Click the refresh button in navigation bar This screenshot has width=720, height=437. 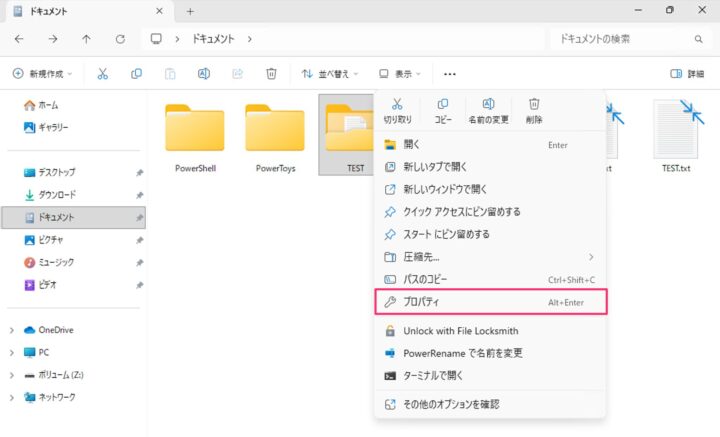(x=120, y=39)
